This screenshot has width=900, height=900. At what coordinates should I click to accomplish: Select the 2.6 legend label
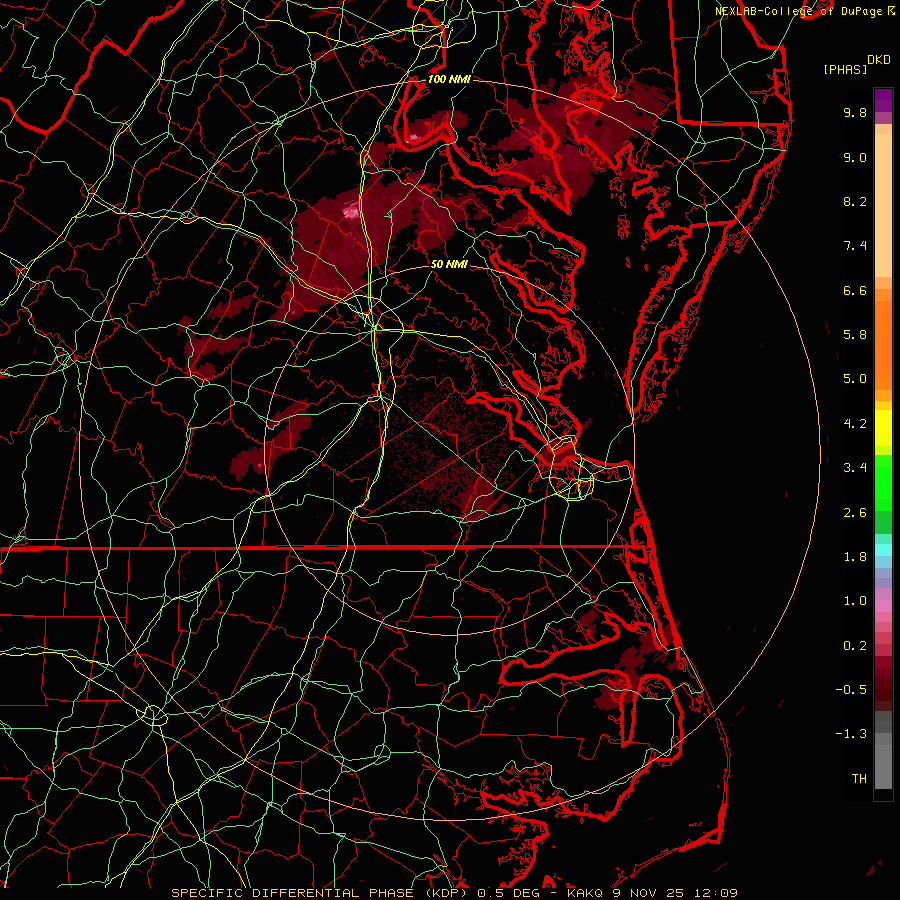pyautogui.click(x=855, y=513)
